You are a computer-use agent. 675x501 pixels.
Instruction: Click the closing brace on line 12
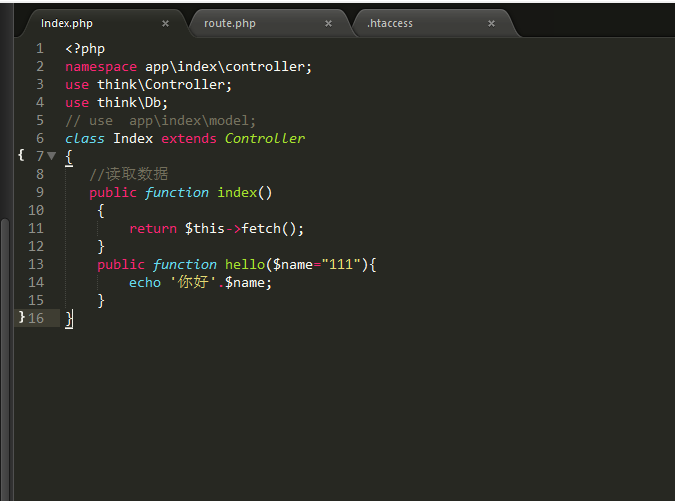[x=101, y=247]
